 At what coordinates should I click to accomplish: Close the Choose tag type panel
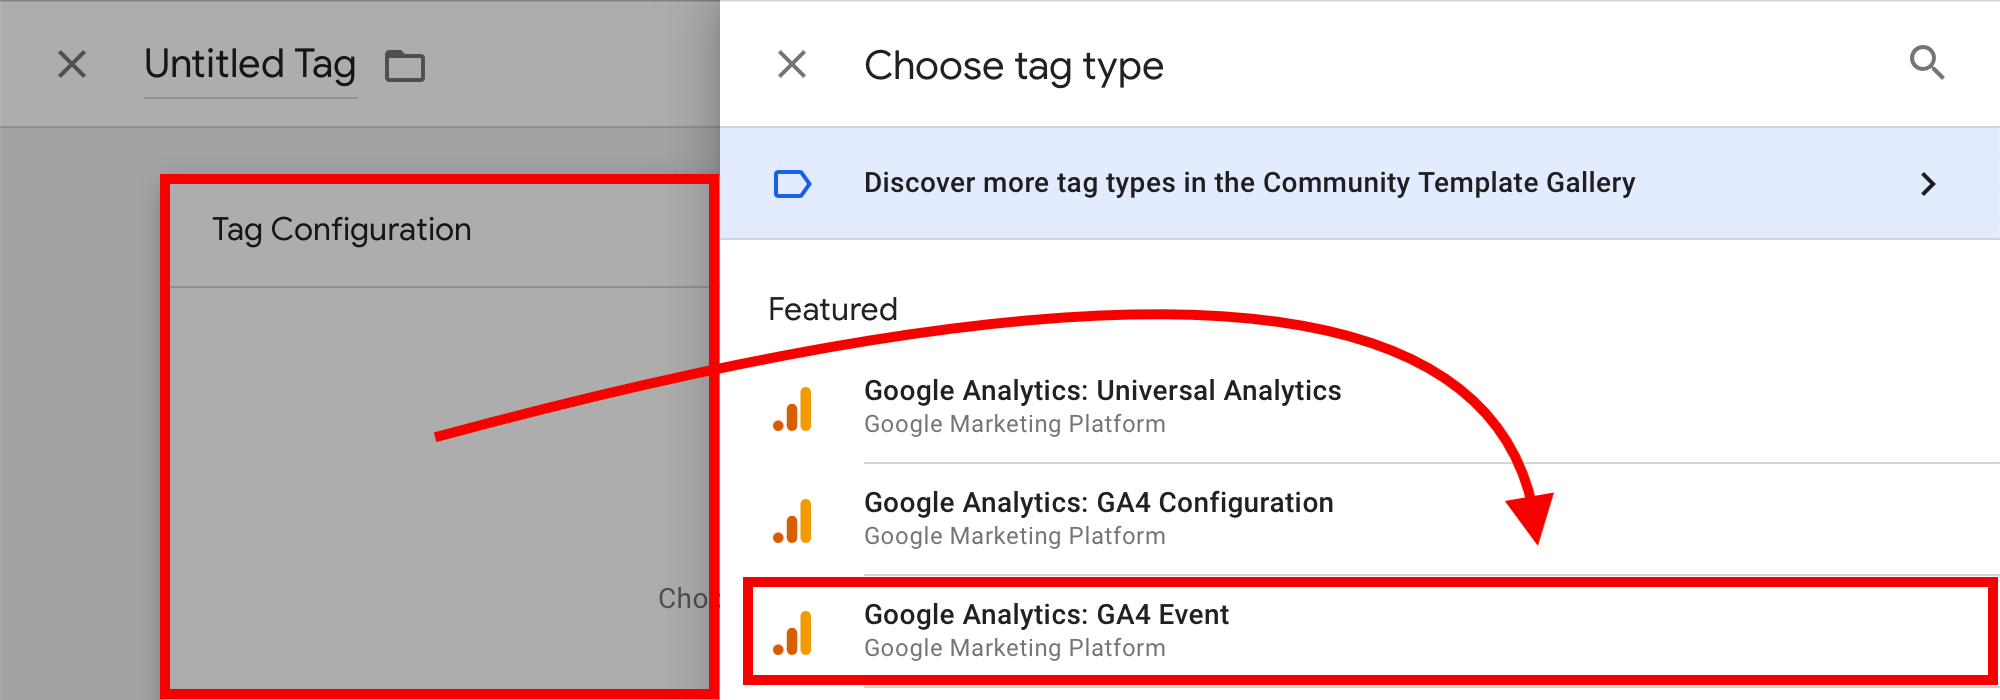[792, 65]
